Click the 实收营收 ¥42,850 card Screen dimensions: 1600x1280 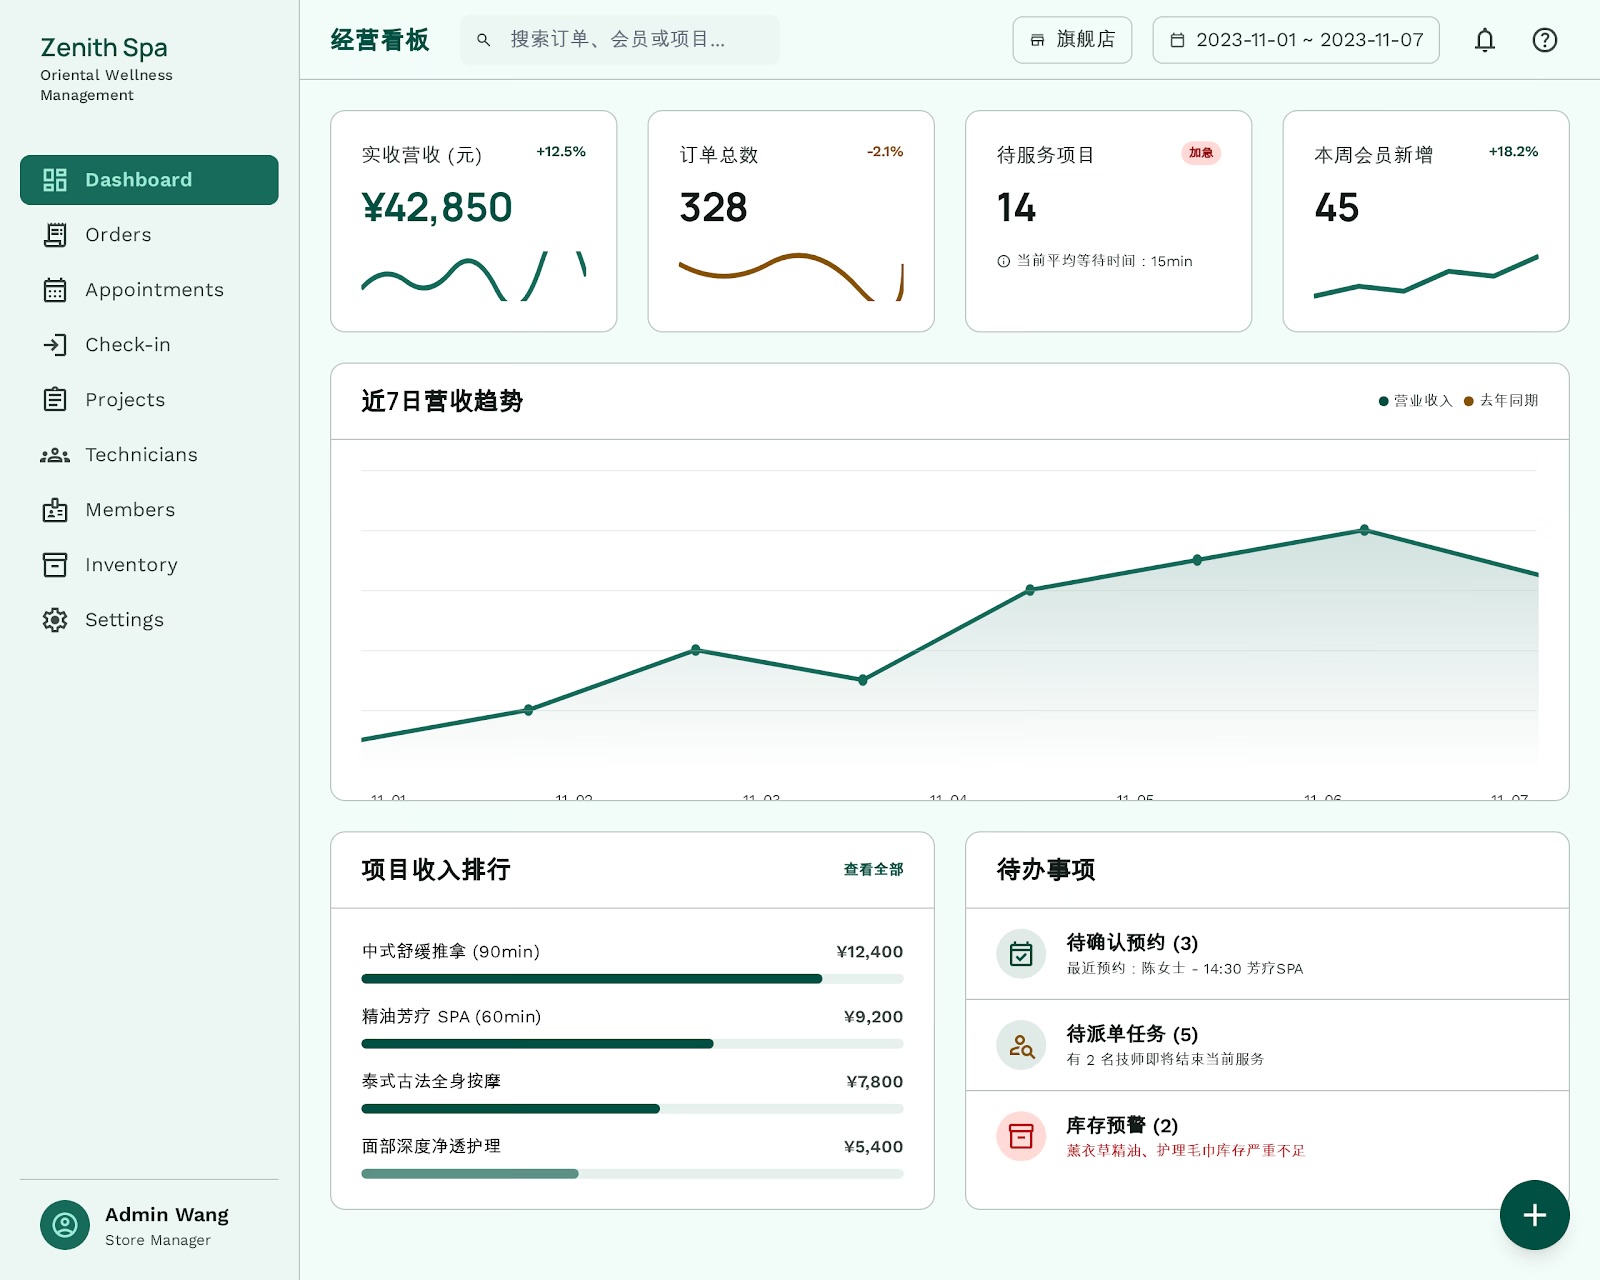[x=474, y=221]
